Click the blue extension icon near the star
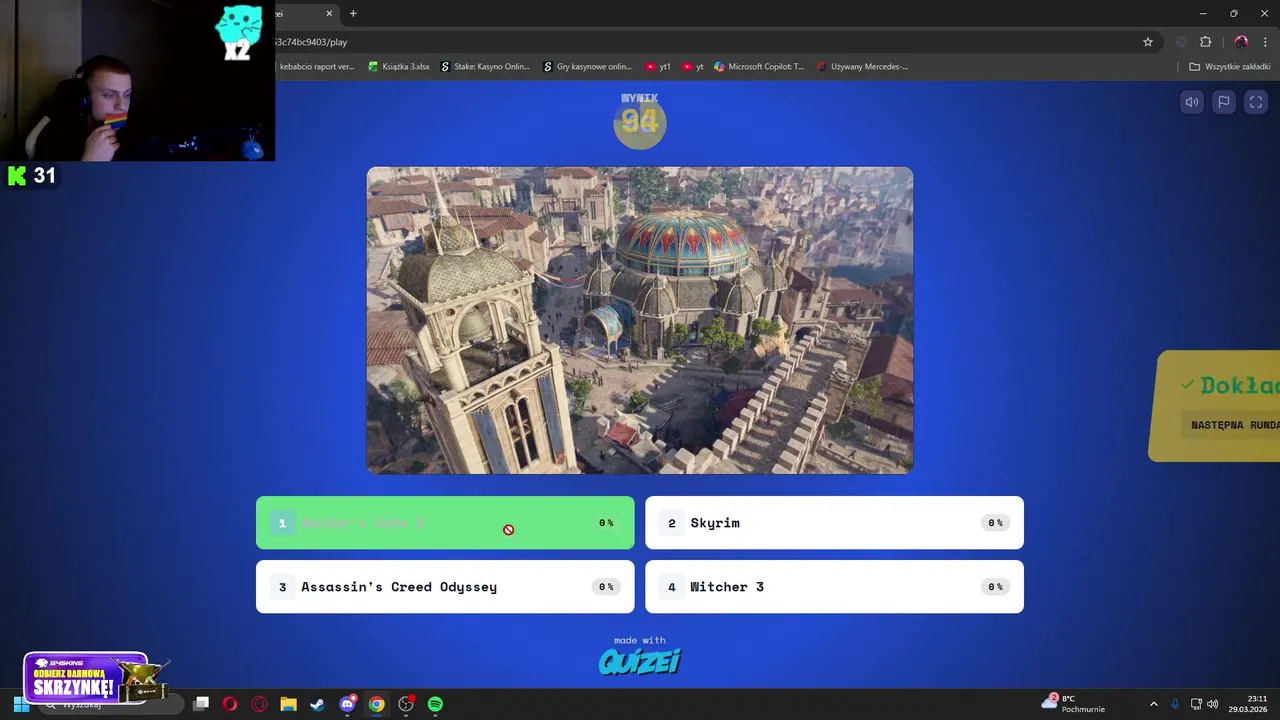The image size is (1280, 720). point(1181,42)
